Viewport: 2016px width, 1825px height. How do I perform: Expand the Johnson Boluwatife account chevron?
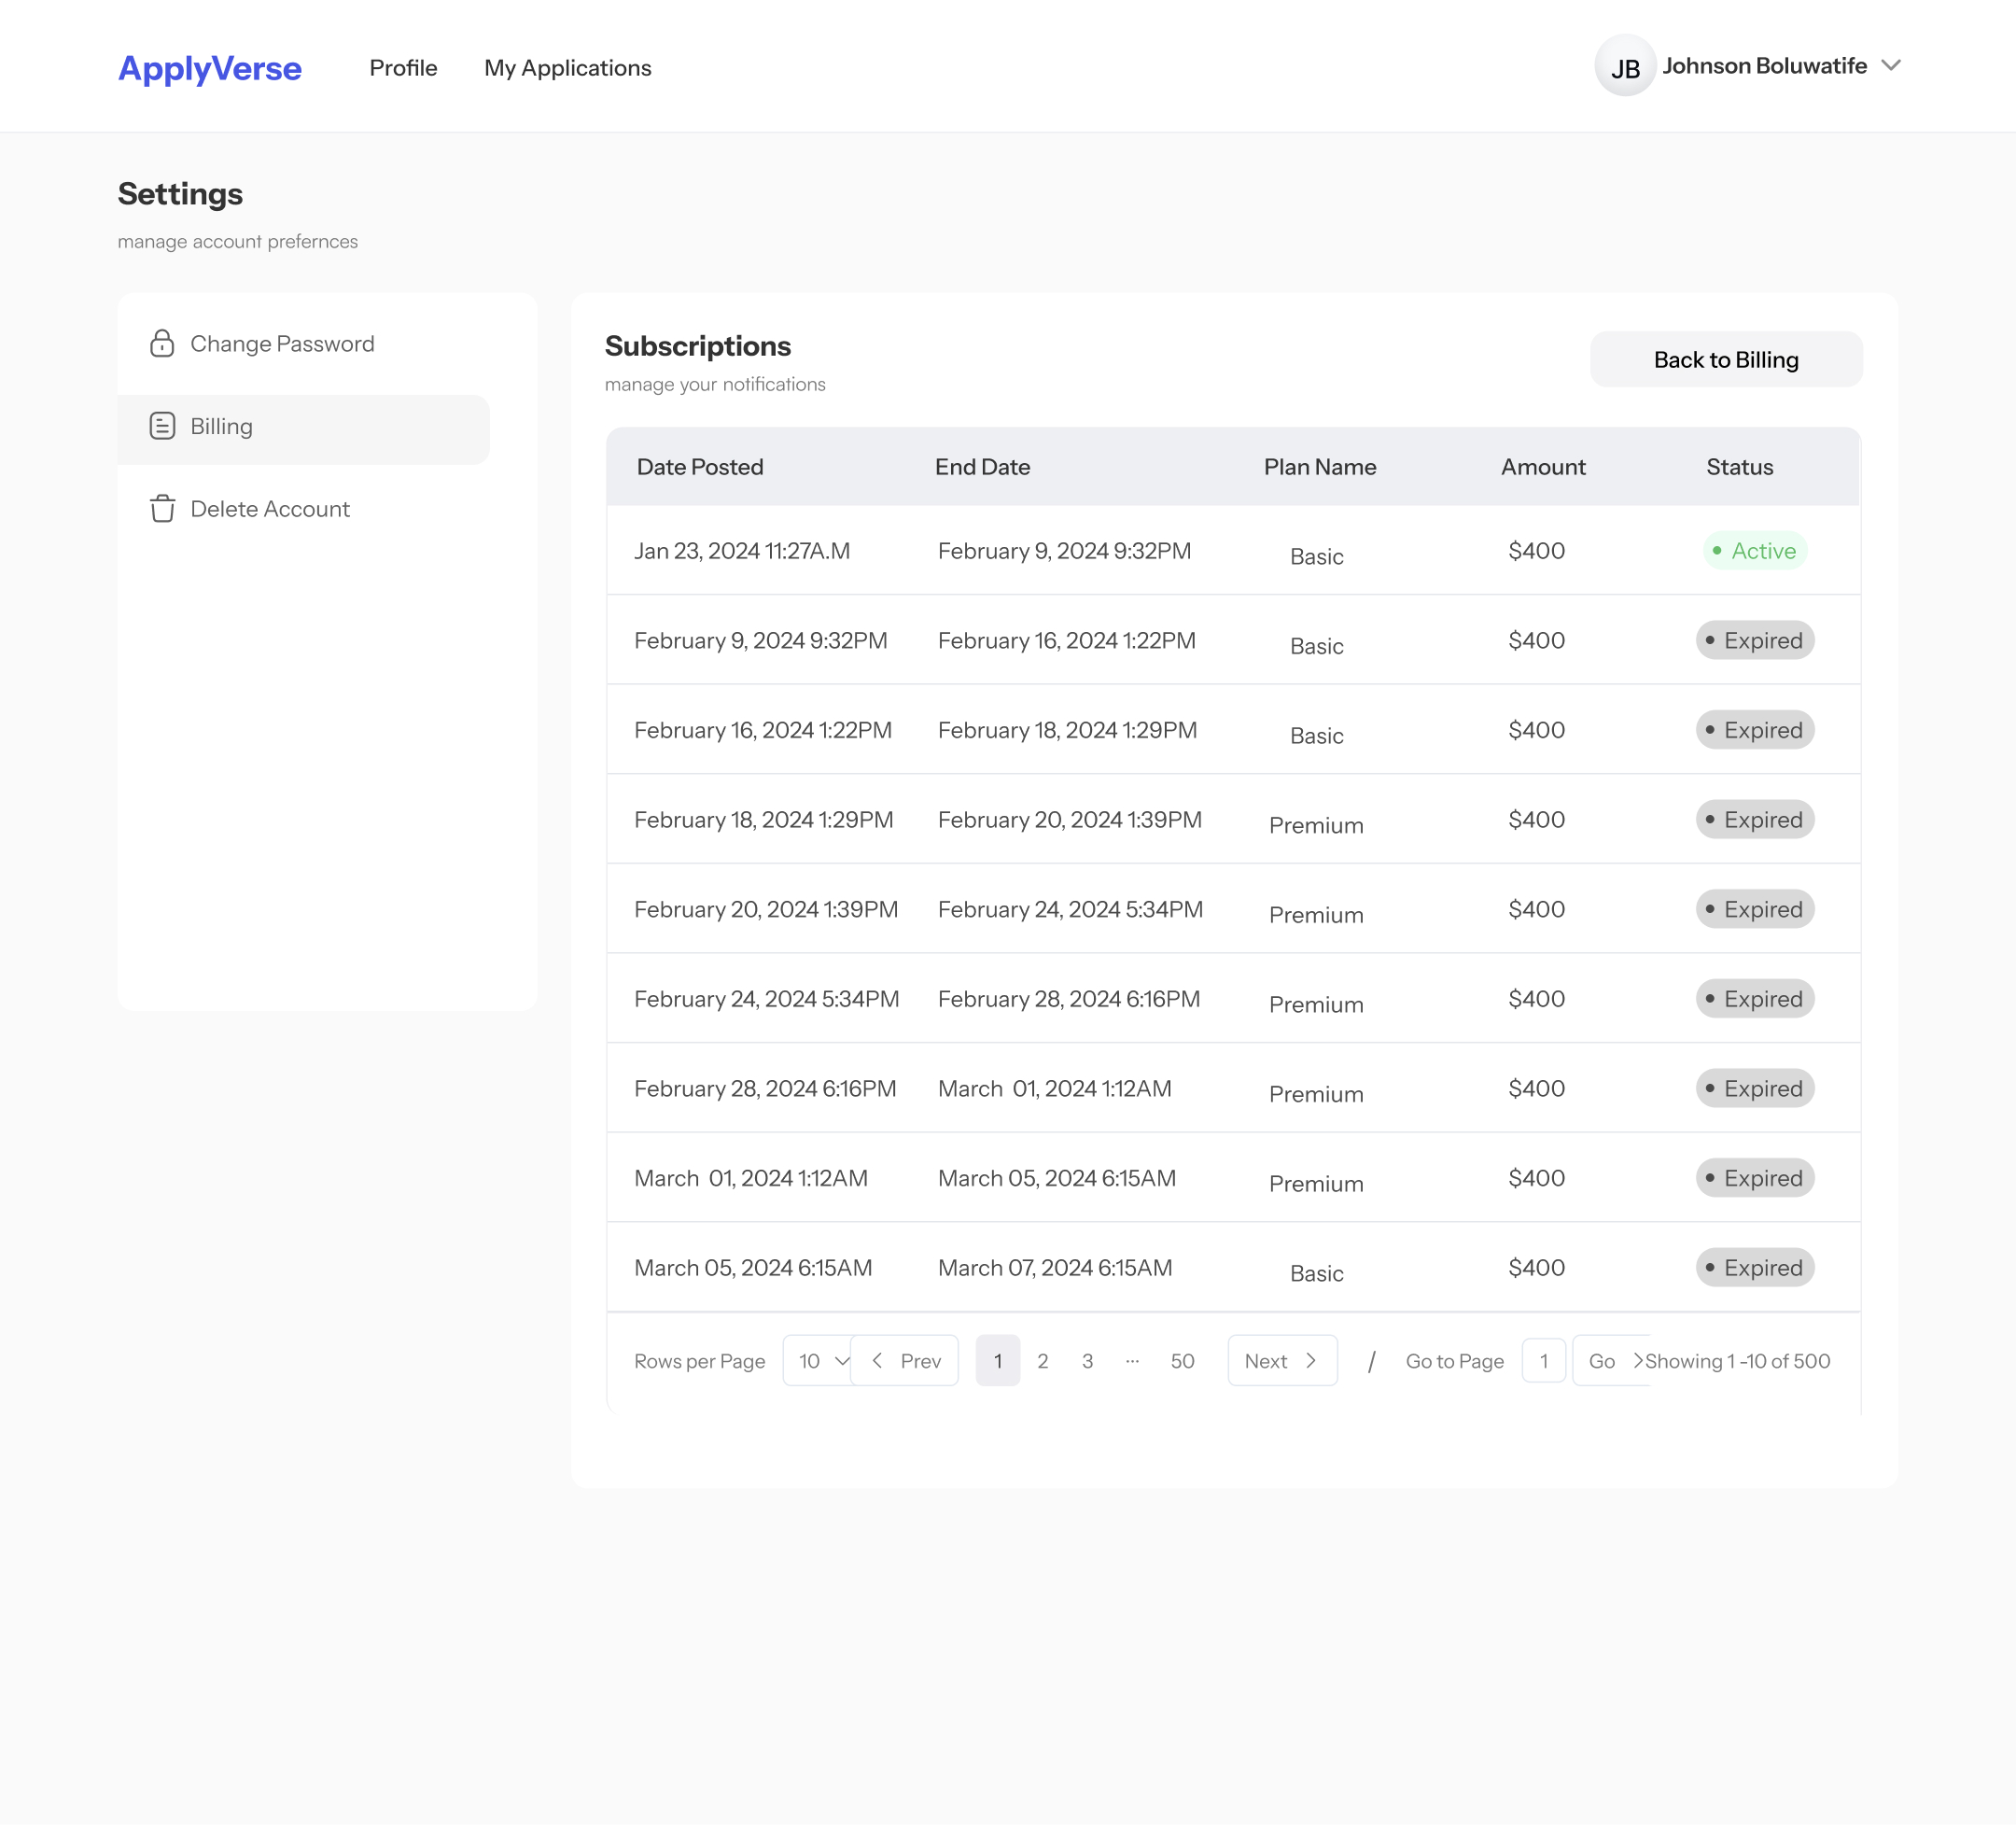coord(1890,65)
